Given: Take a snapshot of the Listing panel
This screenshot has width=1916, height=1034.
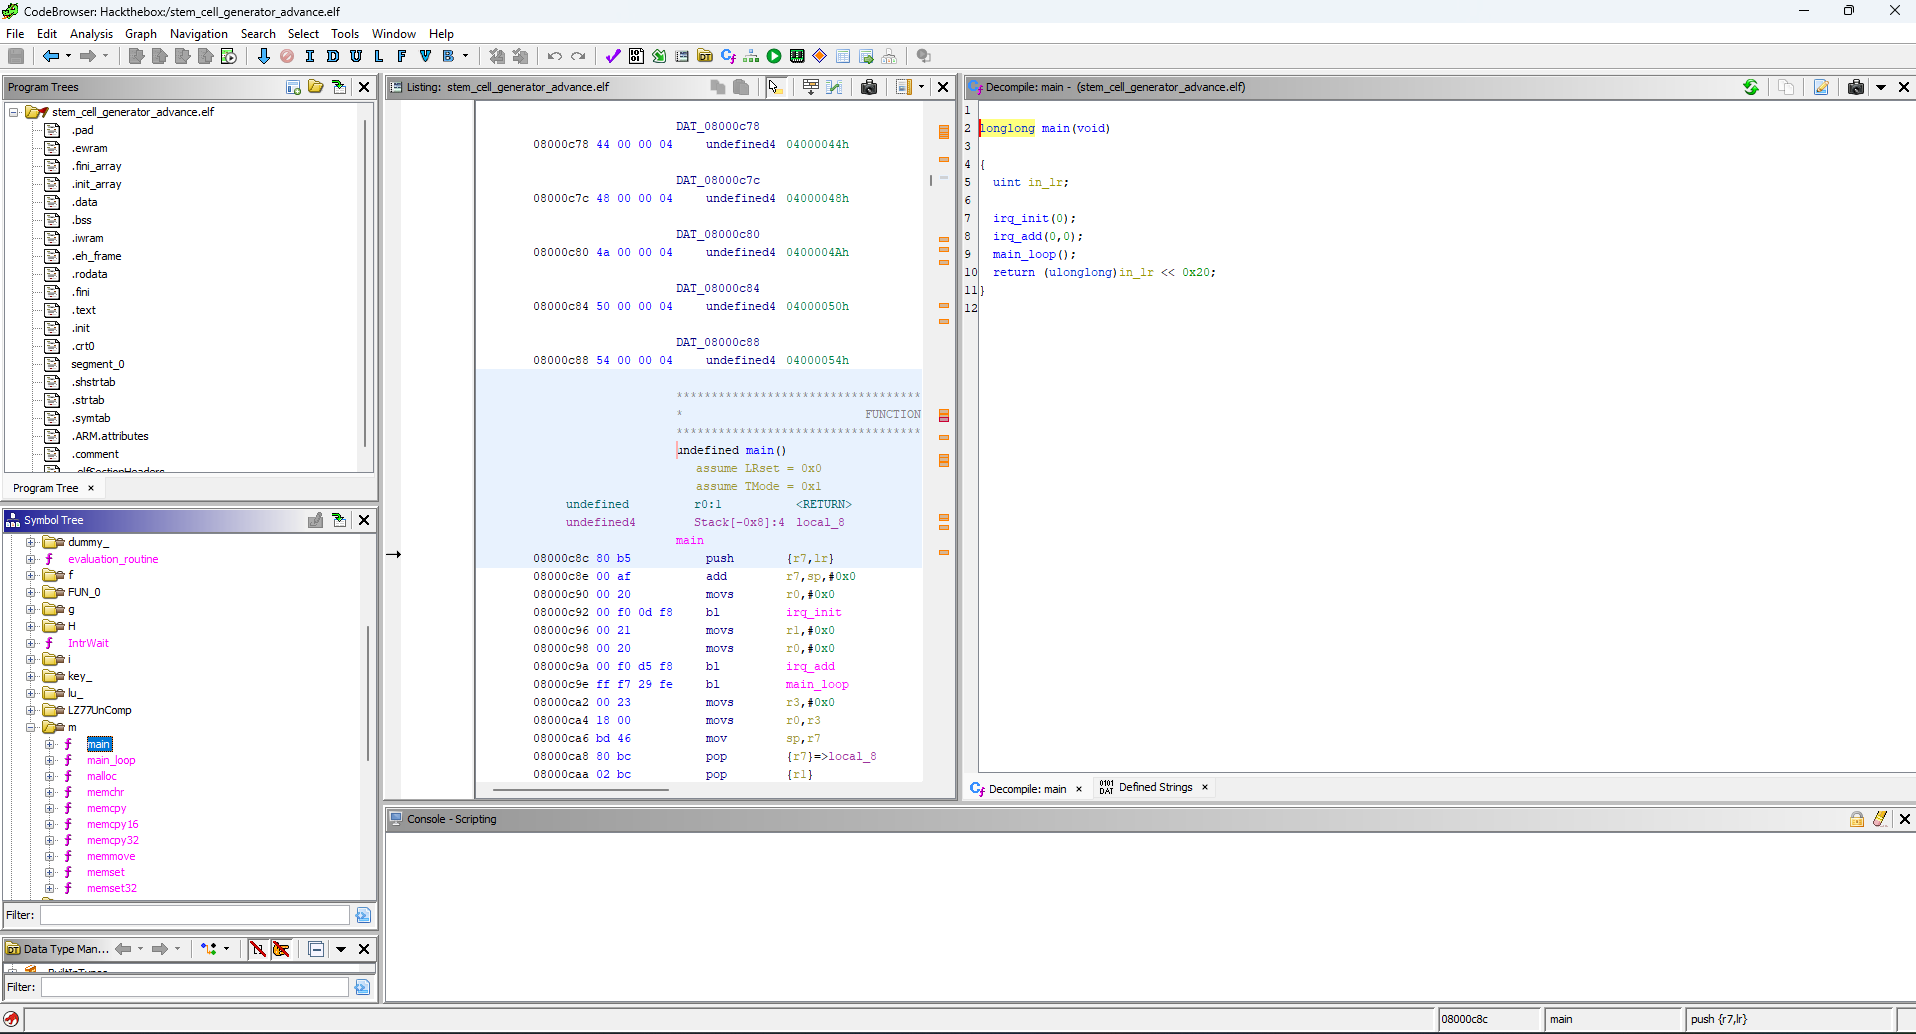Looking at the screenshot, I should pyautogui.click(x=868, y=87).
